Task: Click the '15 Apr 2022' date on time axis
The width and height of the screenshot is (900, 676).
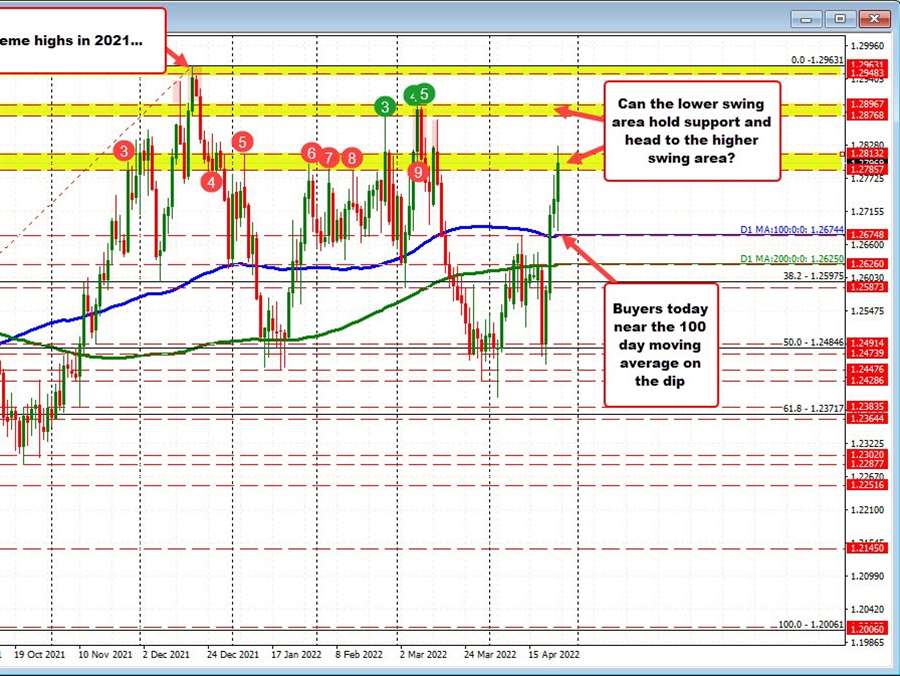Action: pyautogui.click(x=553, y=655)
